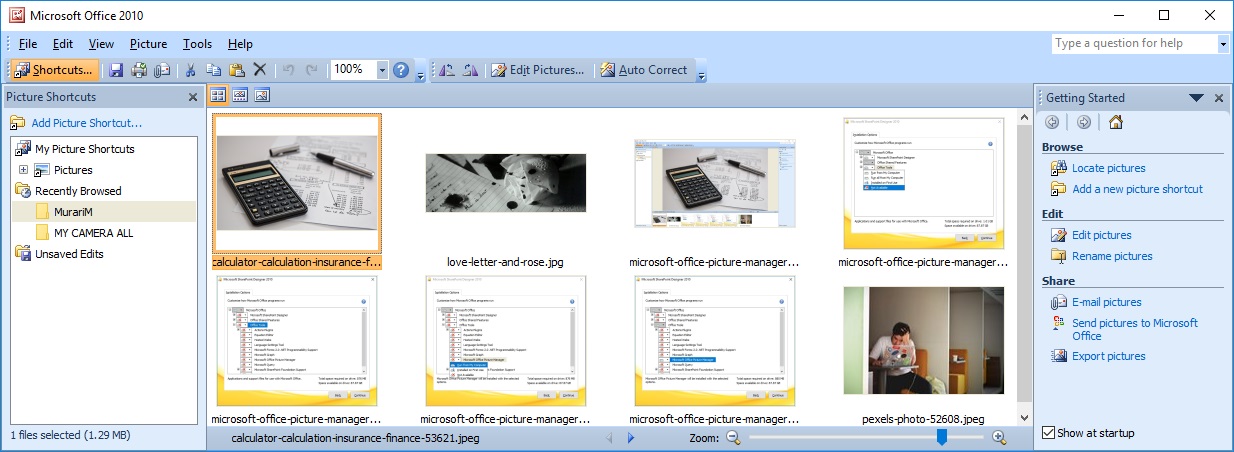Open help question box dropdown arrow
Screen dimensions: 1234x452
click(1222, 44)
